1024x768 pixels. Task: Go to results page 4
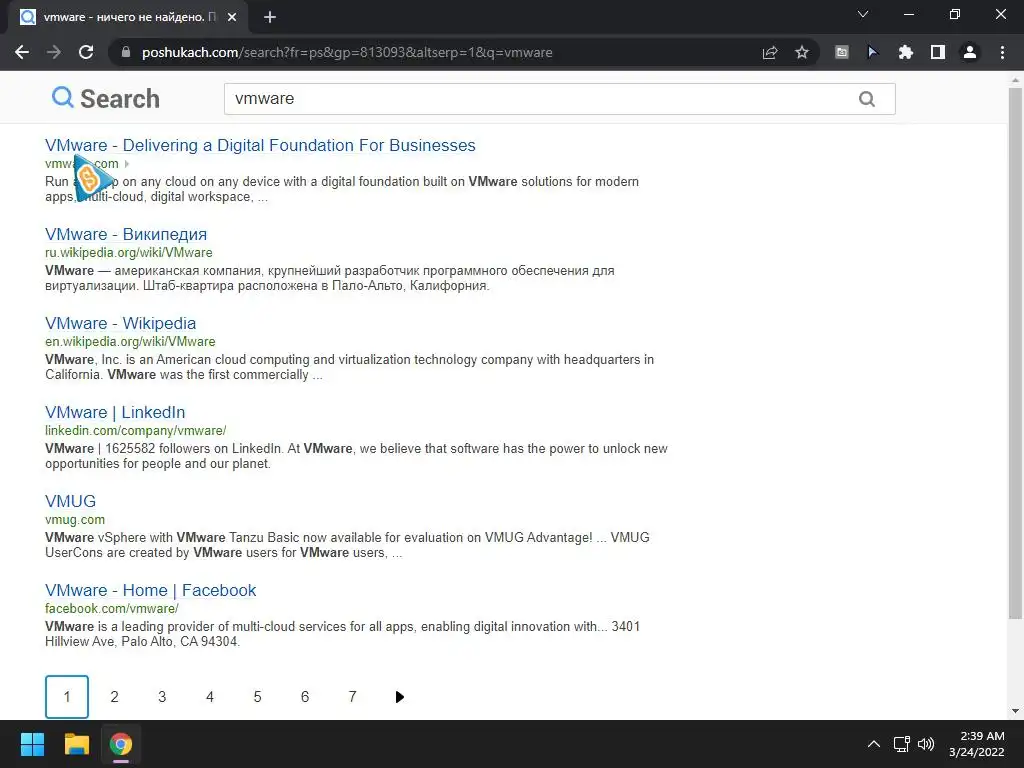[210, 697]
